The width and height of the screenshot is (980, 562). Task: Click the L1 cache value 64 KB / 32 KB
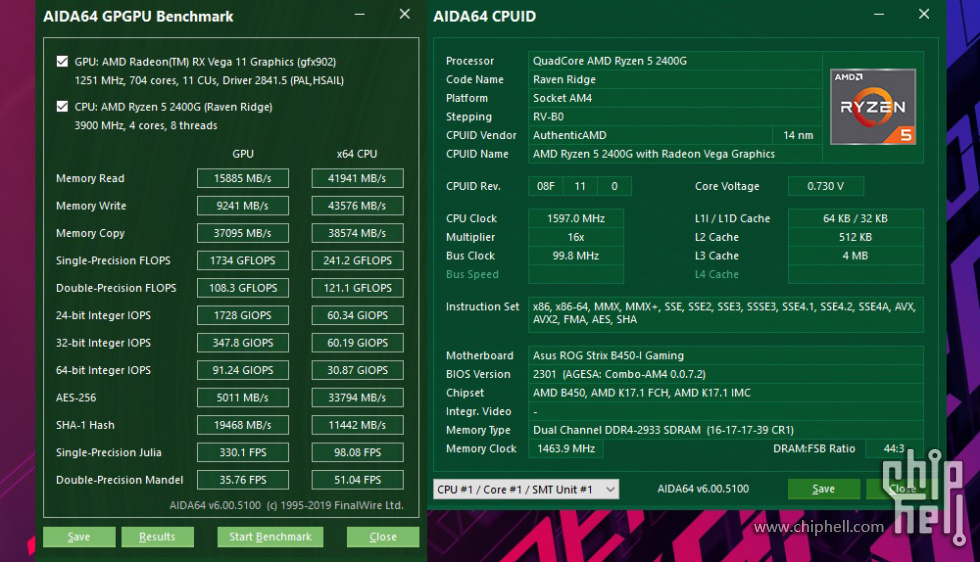click(856, 218)
